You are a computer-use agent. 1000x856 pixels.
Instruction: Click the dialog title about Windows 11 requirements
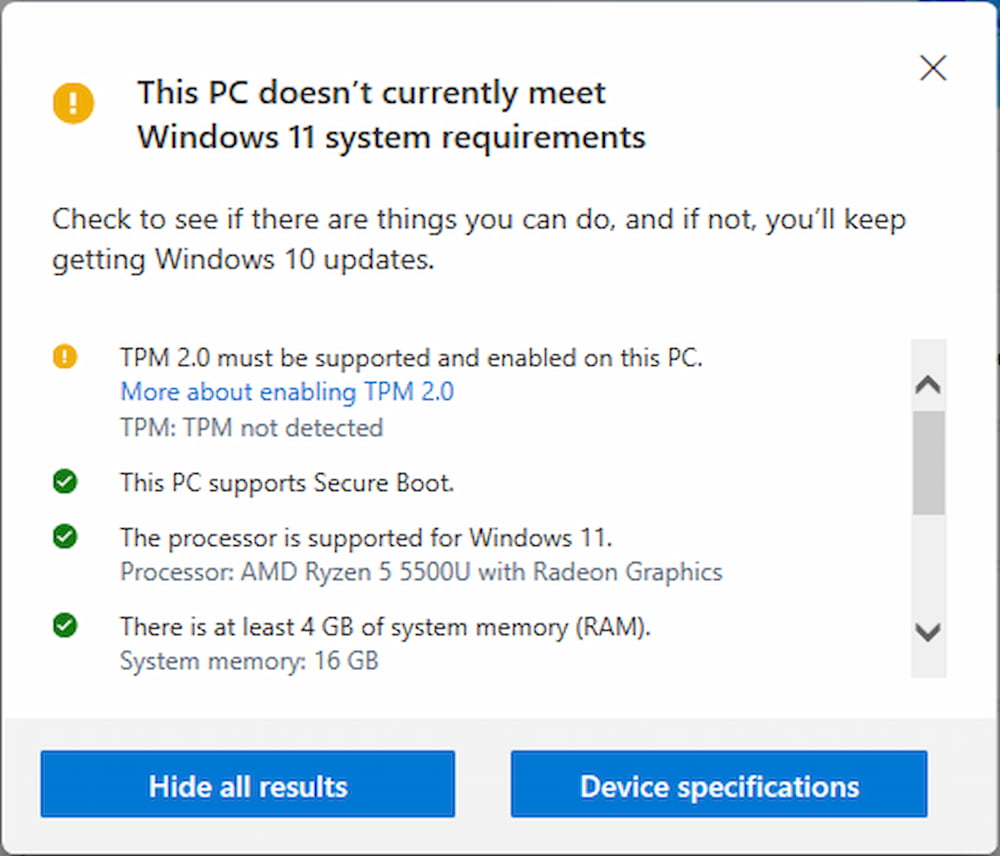(391, 115)
